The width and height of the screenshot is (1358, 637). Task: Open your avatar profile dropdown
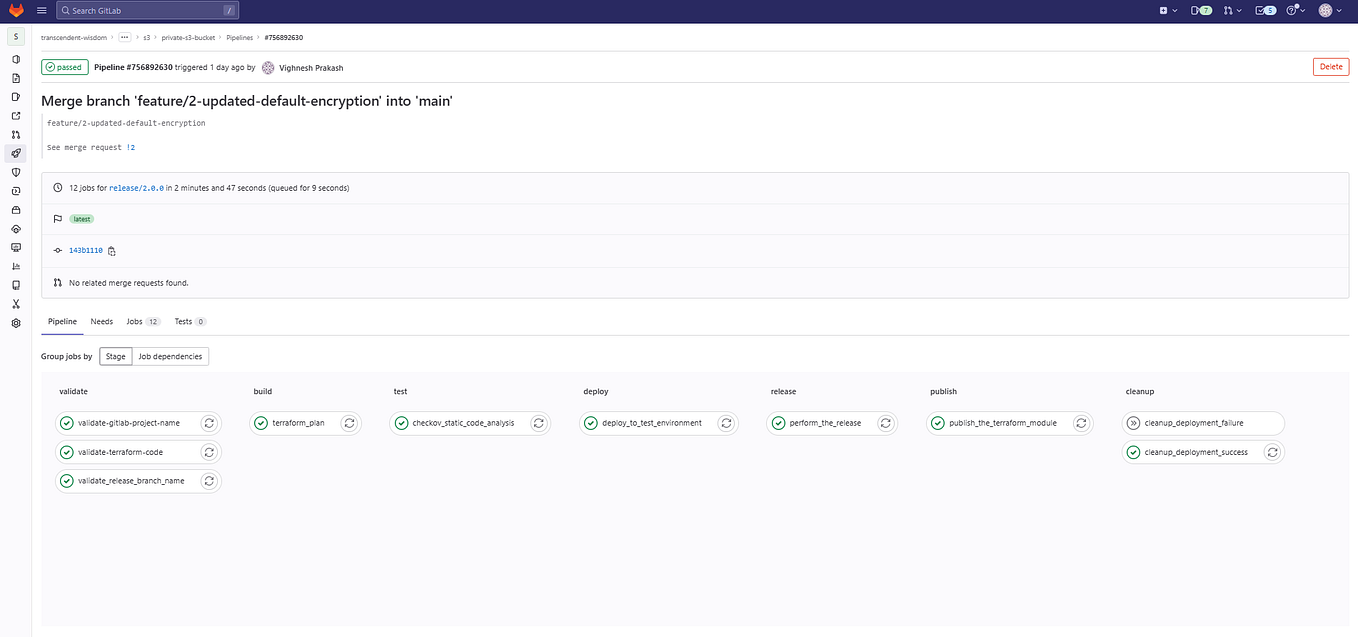(x=1328, y=9)
